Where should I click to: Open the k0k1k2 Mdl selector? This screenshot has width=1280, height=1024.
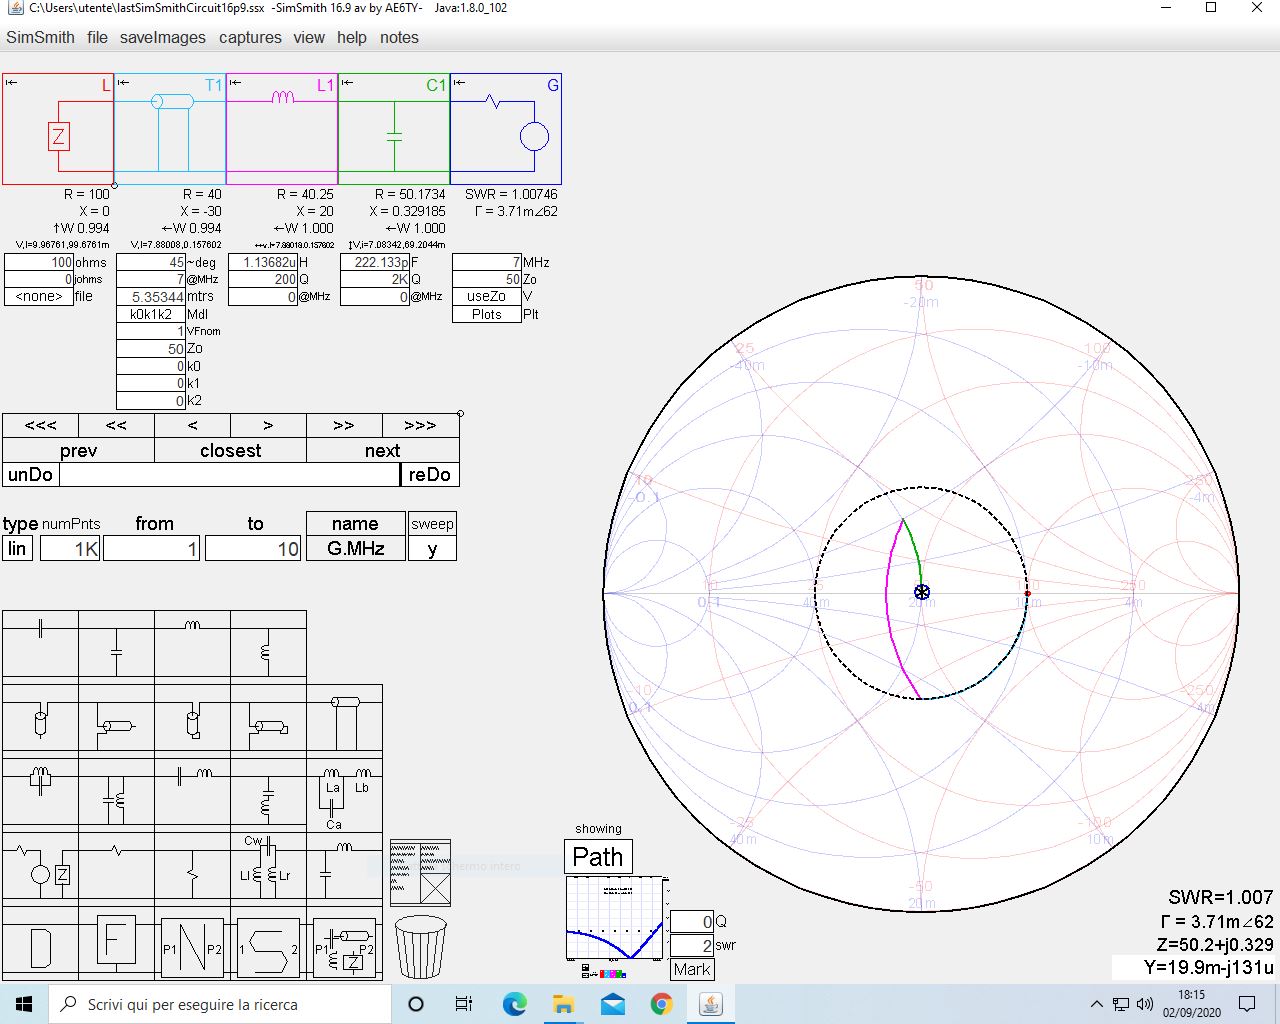151,314
